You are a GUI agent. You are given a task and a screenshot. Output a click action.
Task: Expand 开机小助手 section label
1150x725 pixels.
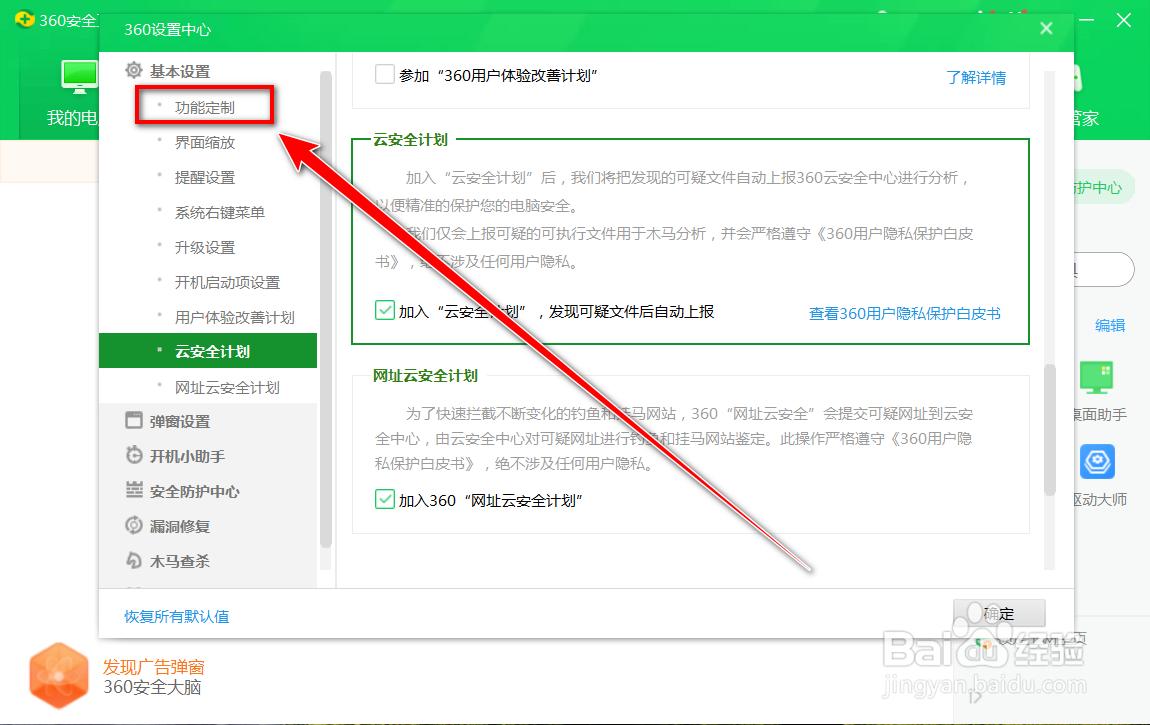pyautogui.click(x=187, y=456)
